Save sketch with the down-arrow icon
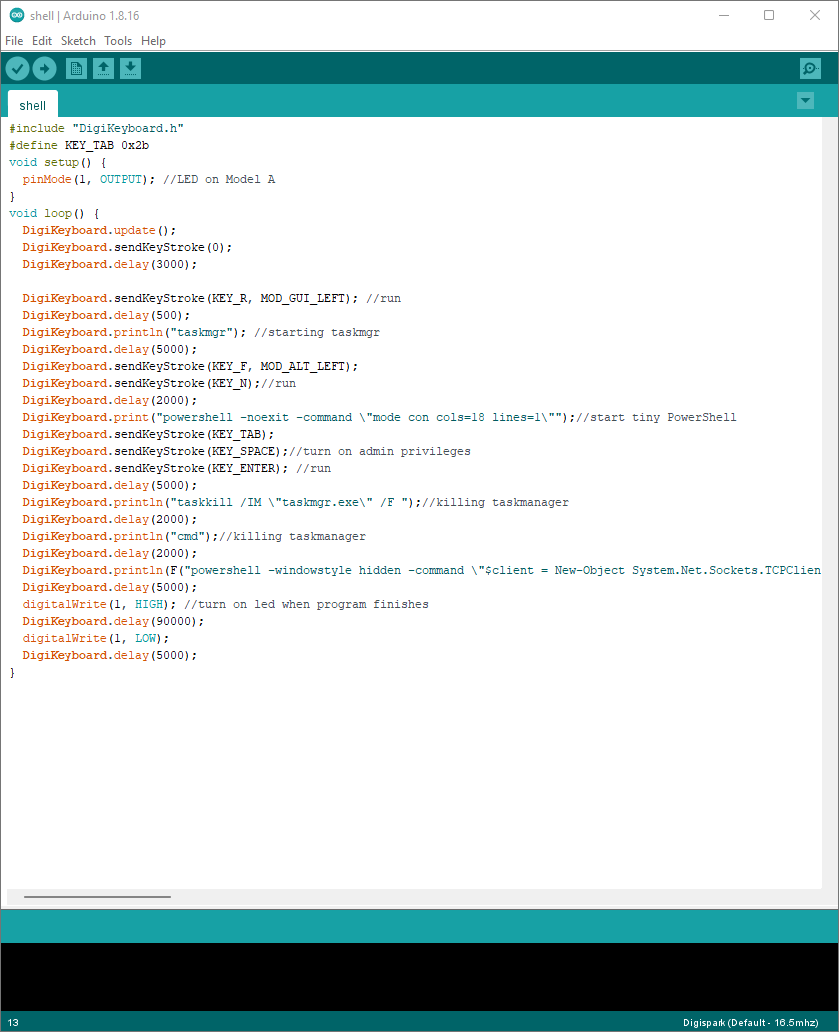839x1032 pixels. coord(130,68)
